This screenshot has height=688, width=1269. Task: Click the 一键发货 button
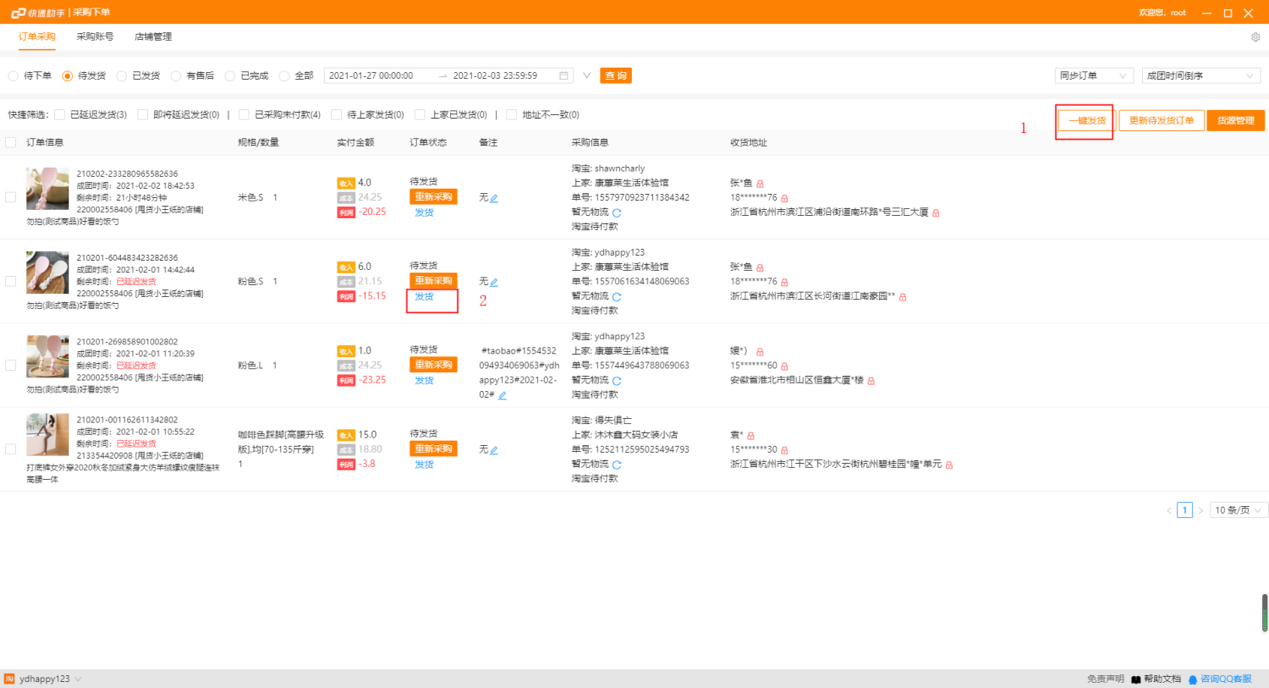point(1084,120)
